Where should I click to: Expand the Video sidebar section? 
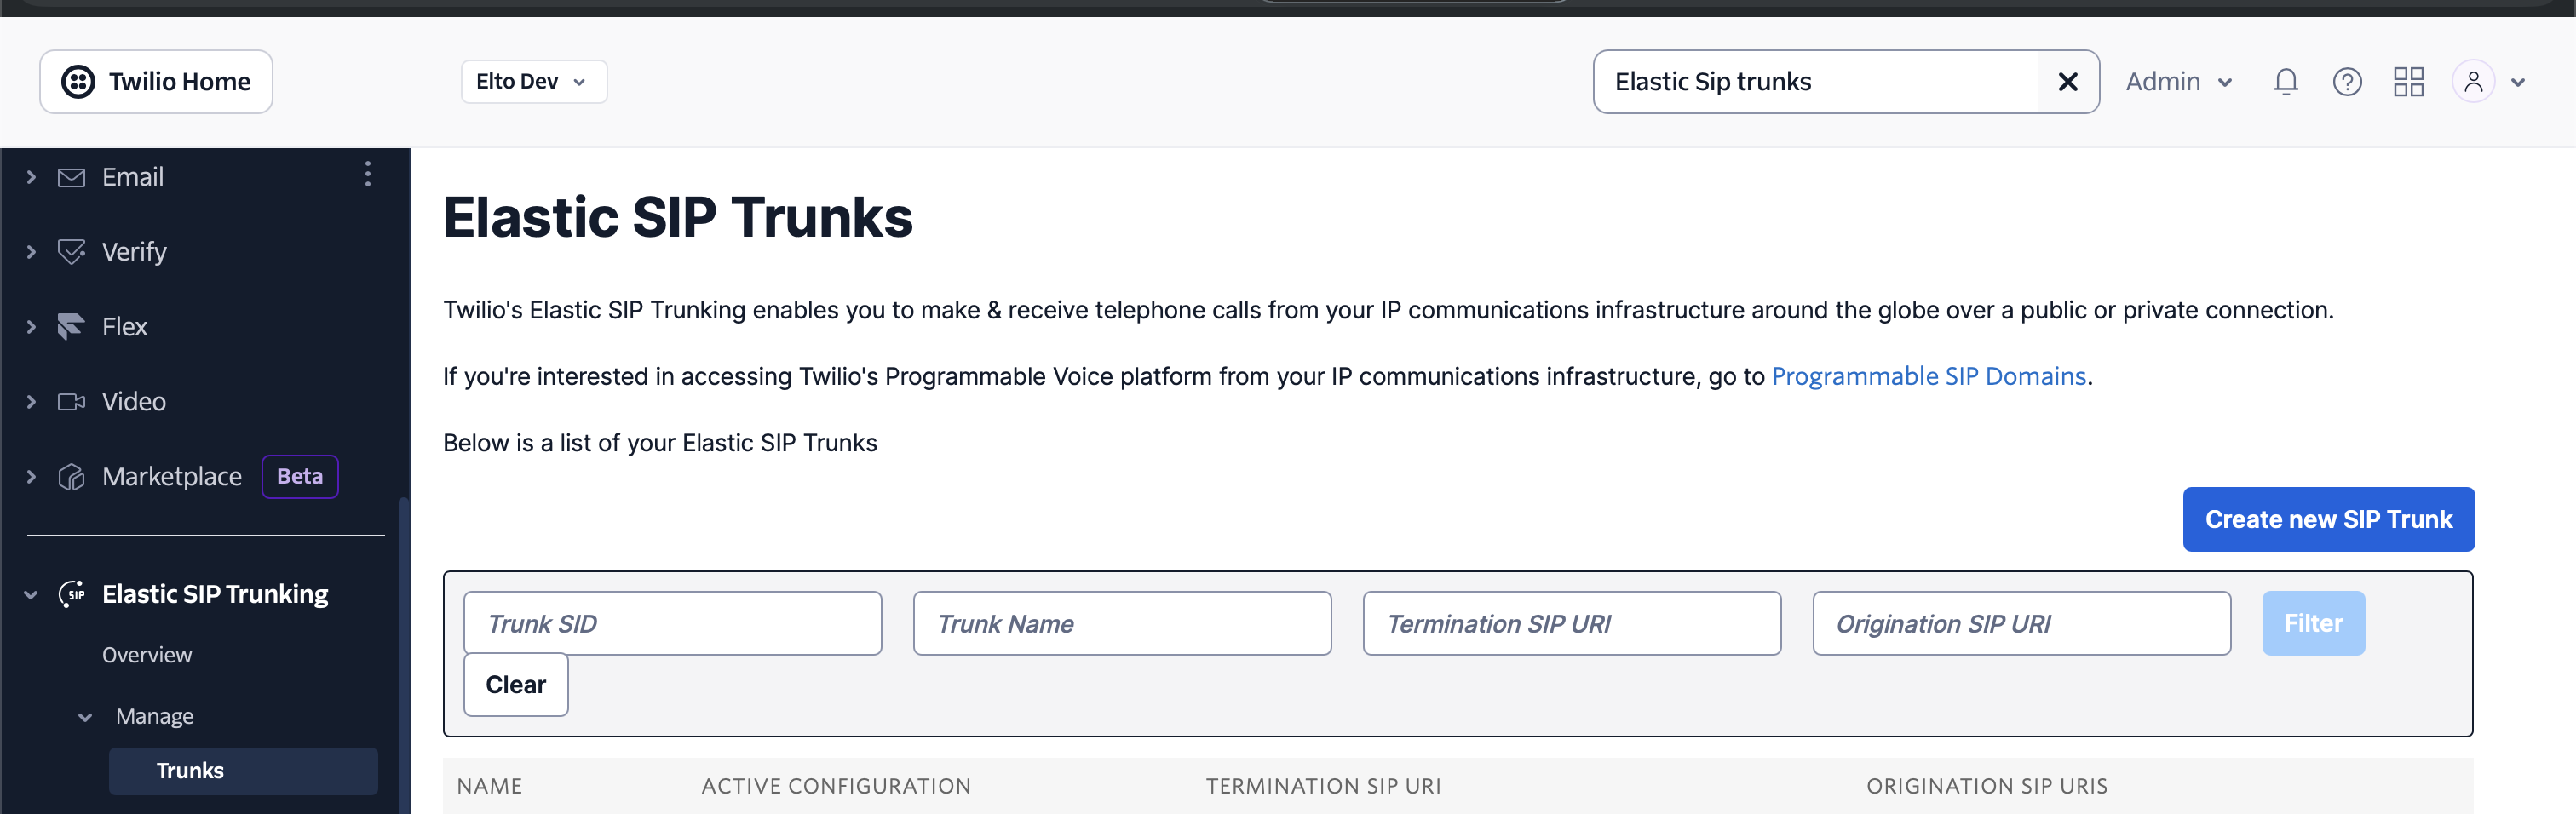31,402
